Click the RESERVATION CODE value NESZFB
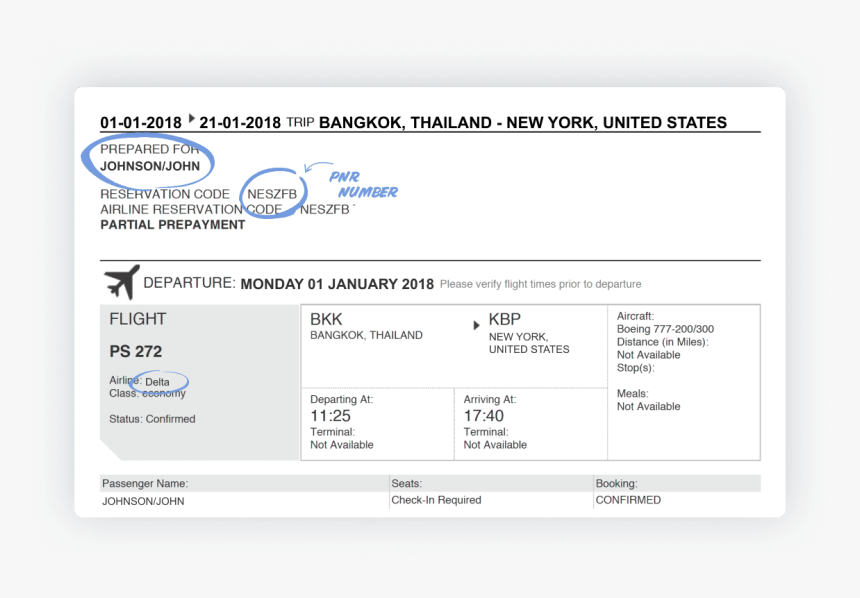The image size is (860, 598). click(x=272, y=194)
